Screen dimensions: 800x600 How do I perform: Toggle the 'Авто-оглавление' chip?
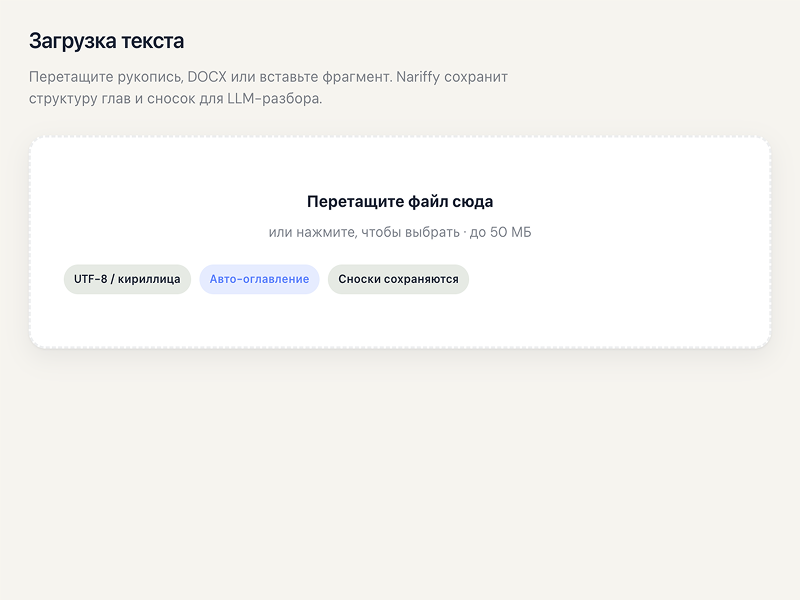pos(259,279)
